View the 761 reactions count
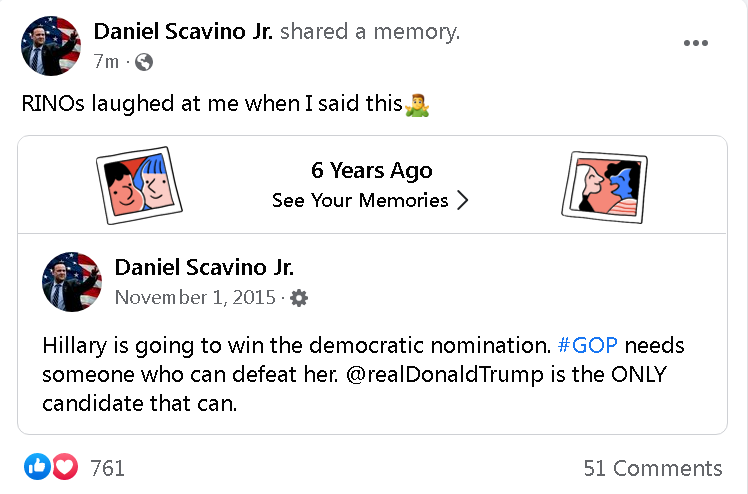The width and height of the screenshot is (748, 494). pos(107,468)
